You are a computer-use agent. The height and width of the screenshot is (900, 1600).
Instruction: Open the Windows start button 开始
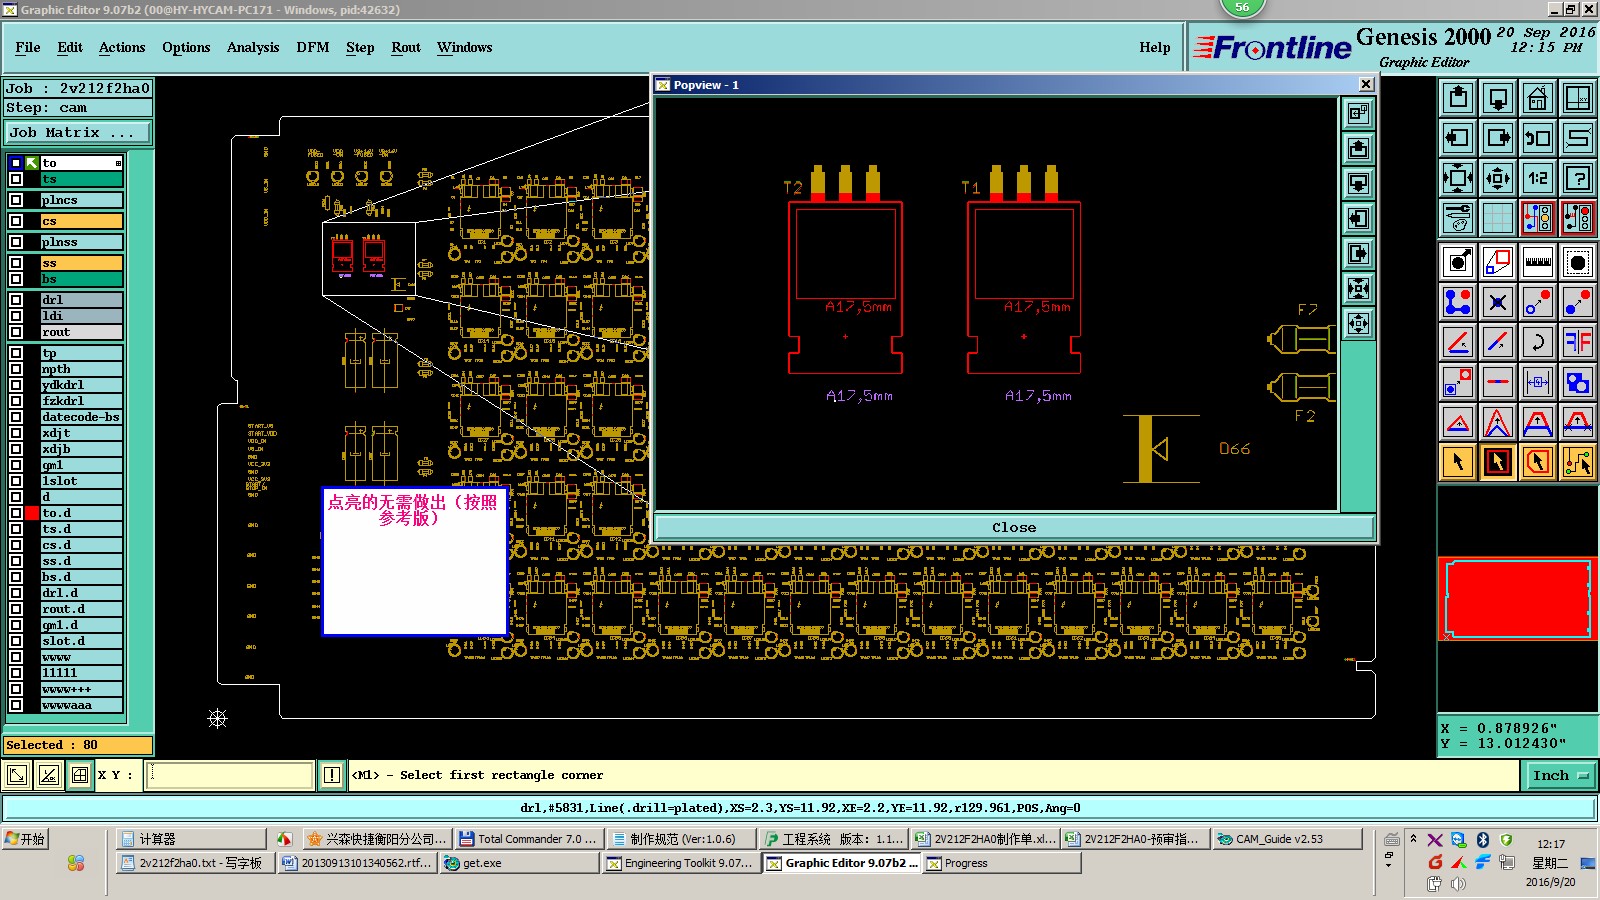tap(26, 839)
